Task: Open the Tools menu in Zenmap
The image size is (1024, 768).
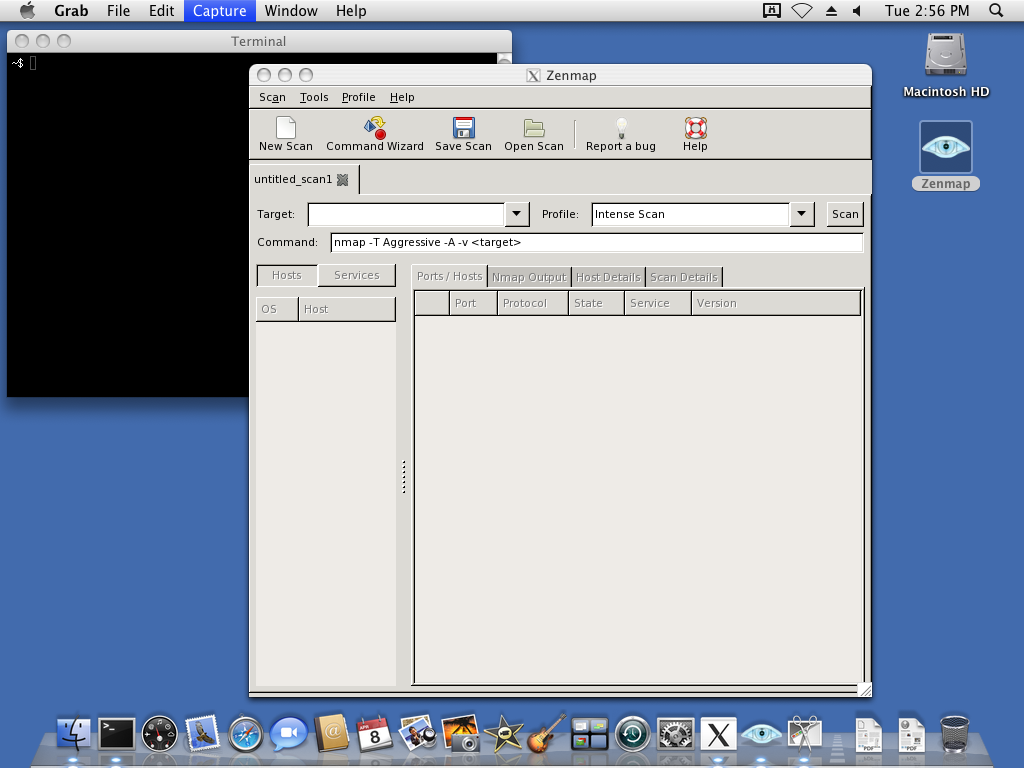Action: [314, 97]
